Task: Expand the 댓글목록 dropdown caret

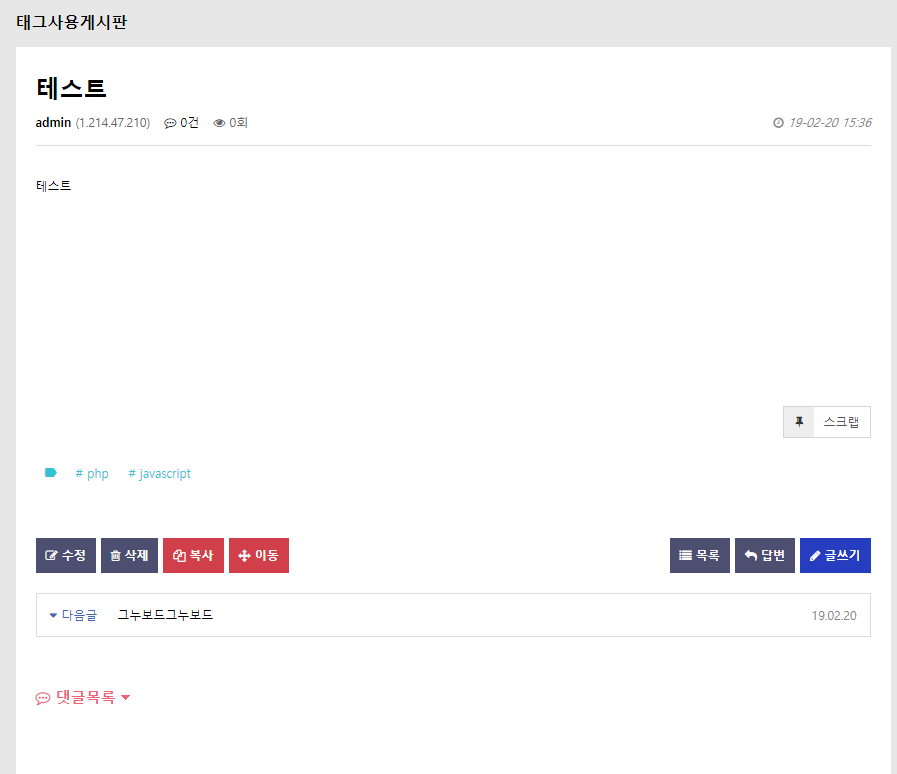Action: click(126, 698)
